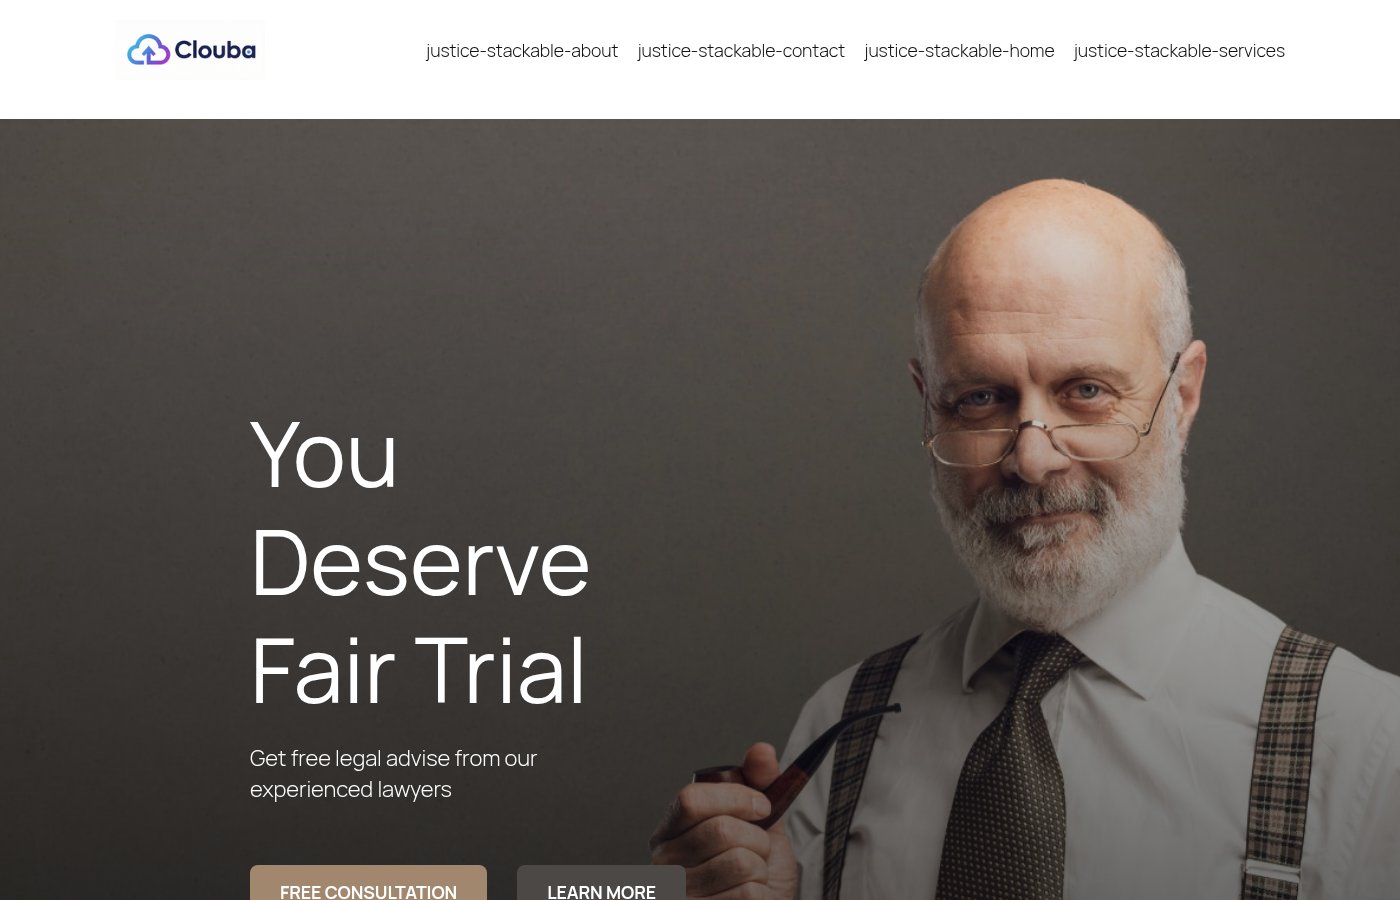Click the Learn More button

pos(601,883)
